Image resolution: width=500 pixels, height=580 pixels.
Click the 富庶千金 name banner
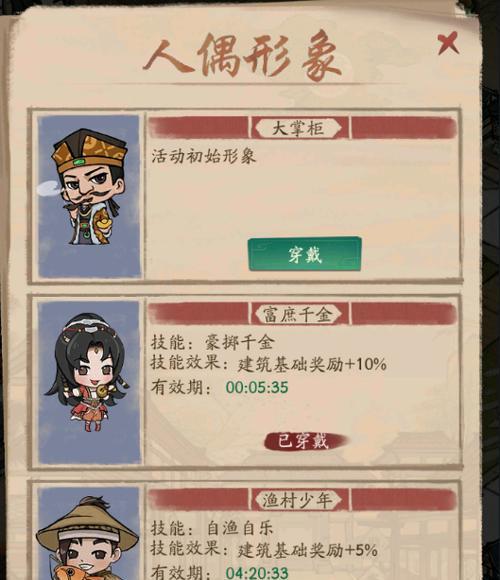[x=298, y=314]
